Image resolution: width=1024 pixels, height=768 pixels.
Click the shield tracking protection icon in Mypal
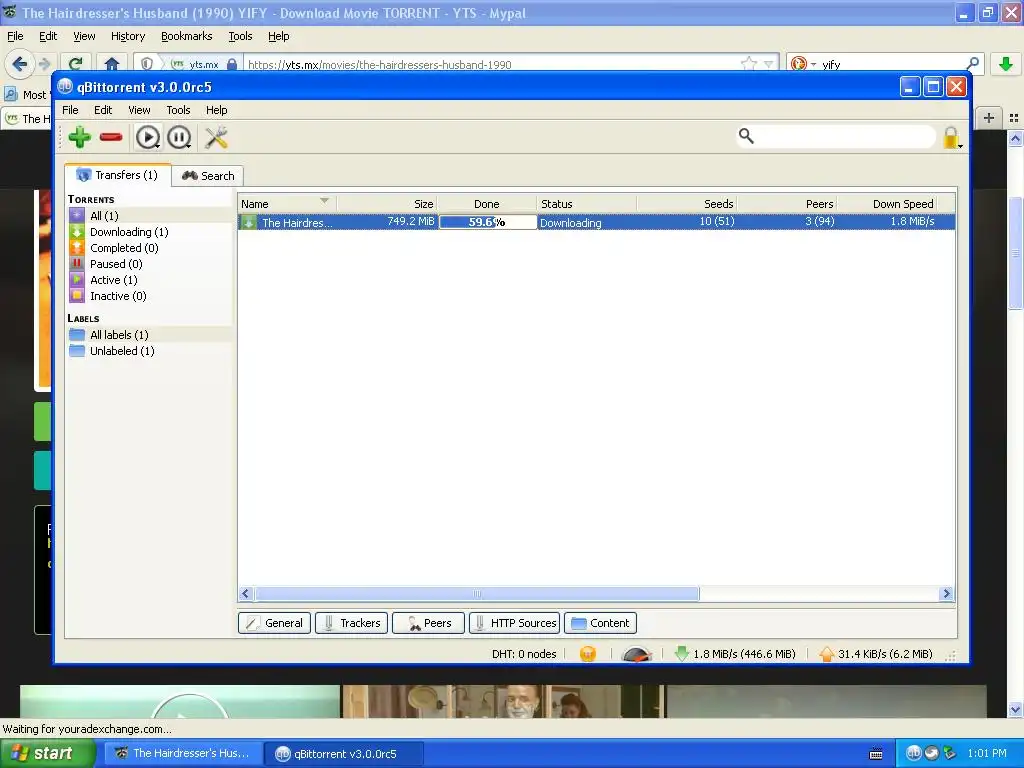coord(147,64)
